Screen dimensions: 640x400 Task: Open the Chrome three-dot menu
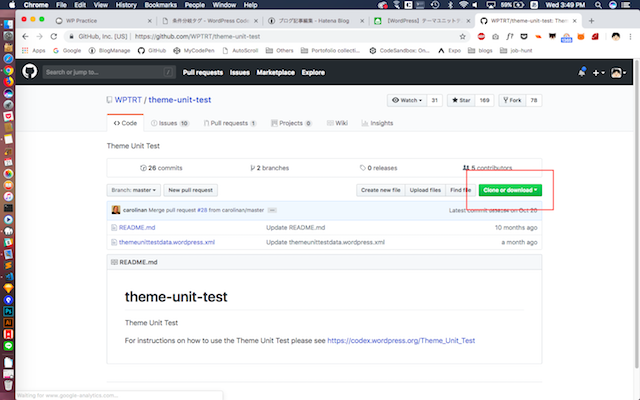[631, 37]
